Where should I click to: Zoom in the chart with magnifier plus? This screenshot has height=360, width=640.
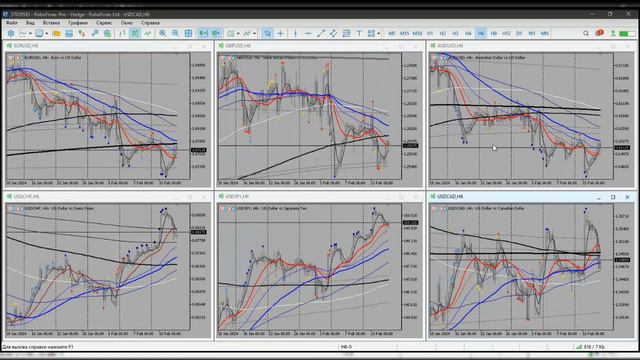(x=162, y=33)
